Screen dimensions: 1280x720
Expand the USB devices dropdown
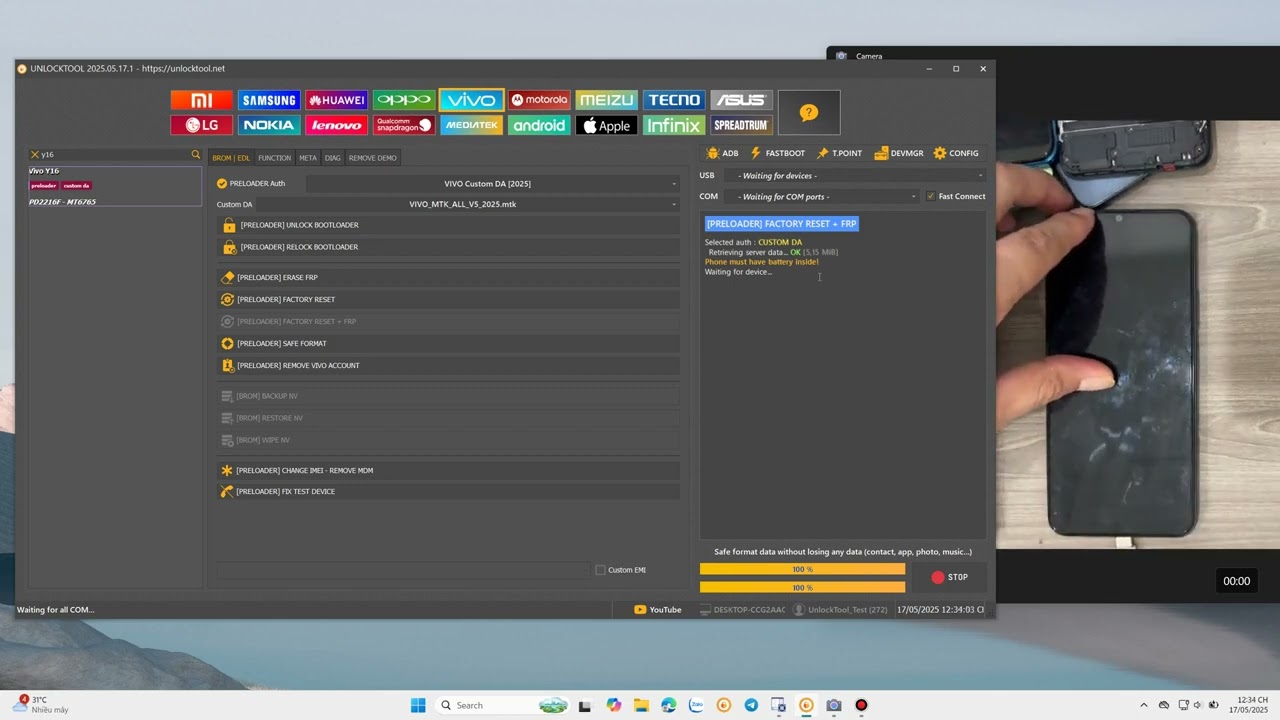point(856,176)
